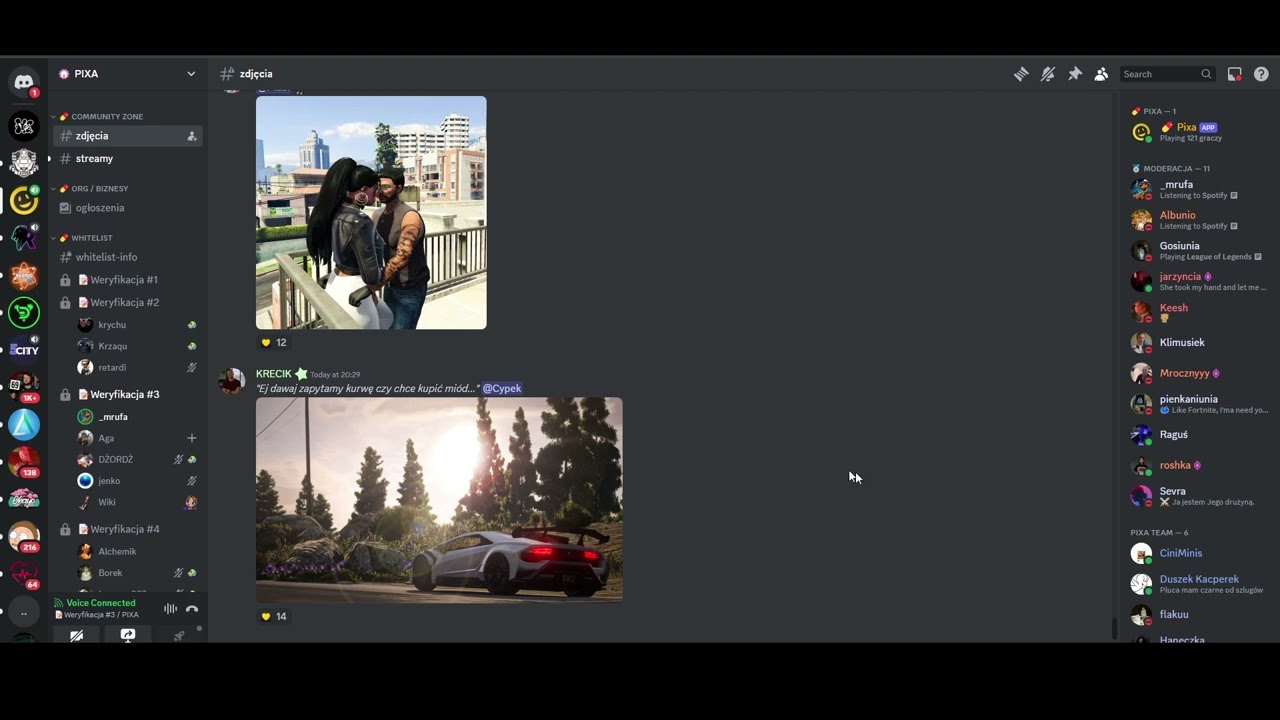The image size is (1280, 720).
Task: Open the server icon with 138 badge
Action: (x=24, y=462)
